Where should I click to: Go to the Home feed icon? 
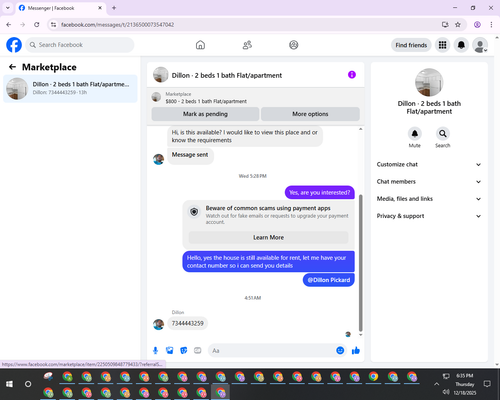click(x=200, y=45)
